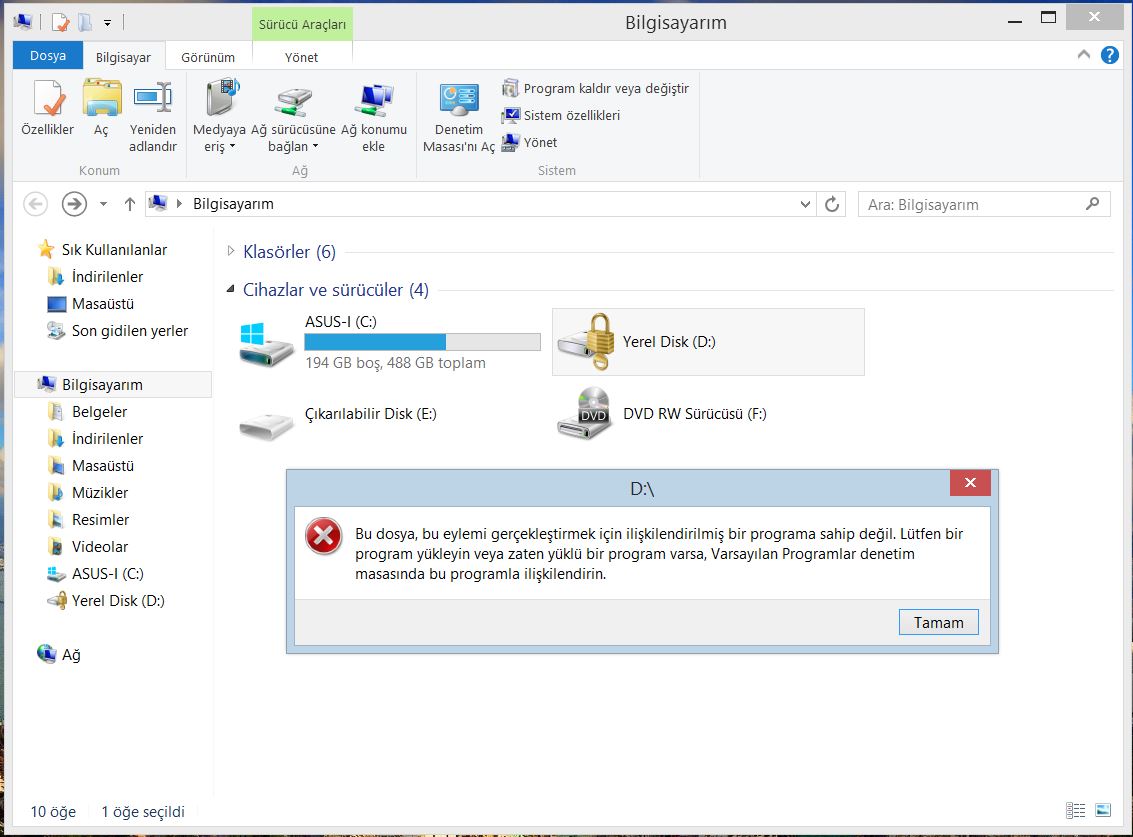Viewport: 1133px width, 837px height.
Task: Switch to details view icon in status bar
Action: tap(1075, 810)
